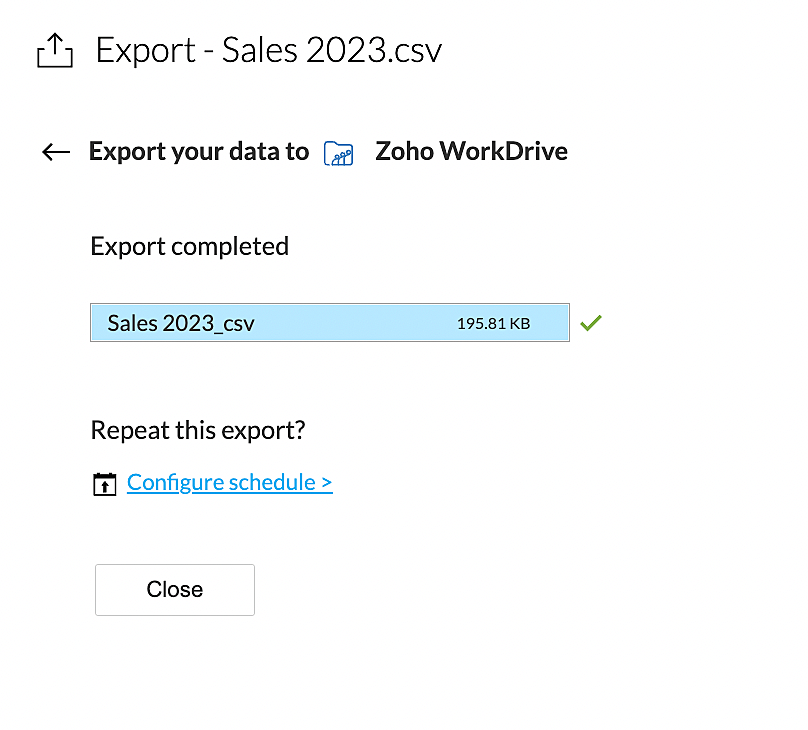The height and width of the screenshot is (730, 808).
Task: Click the "Export completed" status text
Action: coord(189,246)
